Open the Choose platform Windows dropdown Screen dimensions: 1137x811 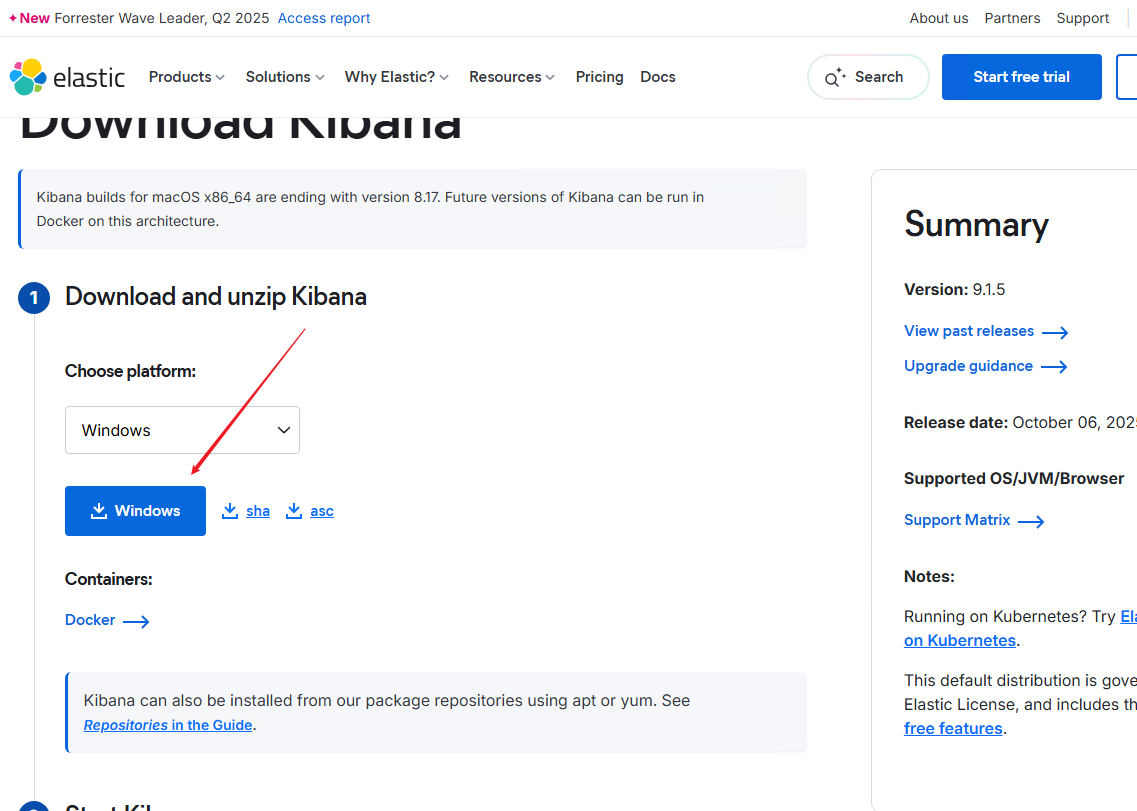click(182, 430)
